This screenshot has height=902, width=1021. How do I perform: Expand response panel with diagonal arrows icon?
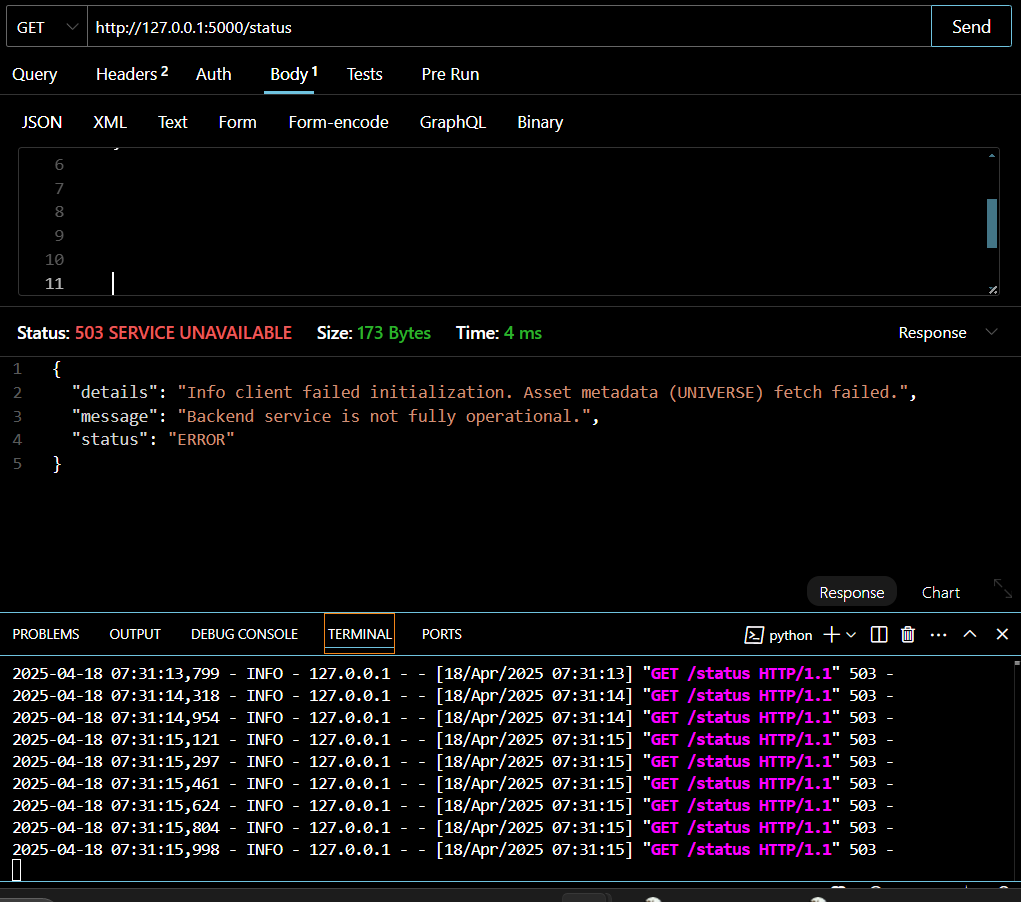click(x=1003, y=588)
